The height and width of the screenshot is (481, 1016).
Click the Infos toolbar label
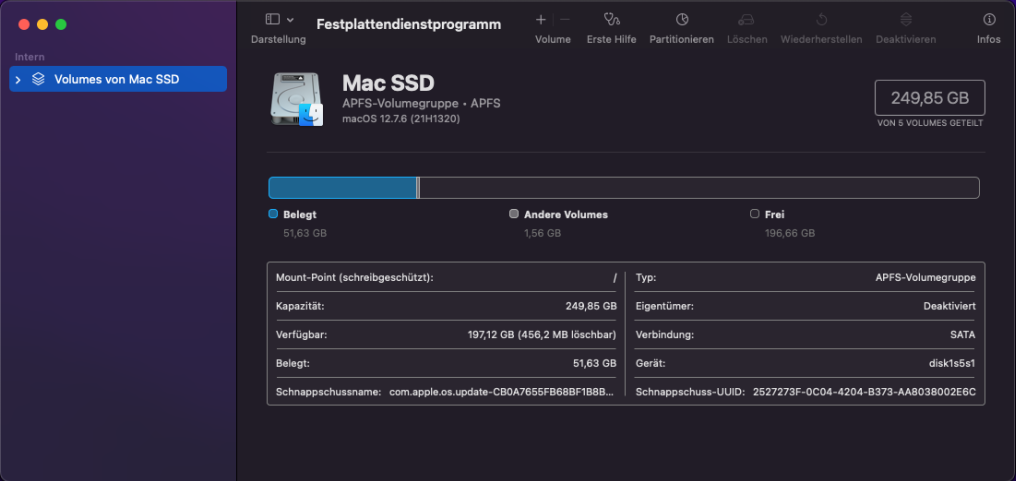(989, 40)
